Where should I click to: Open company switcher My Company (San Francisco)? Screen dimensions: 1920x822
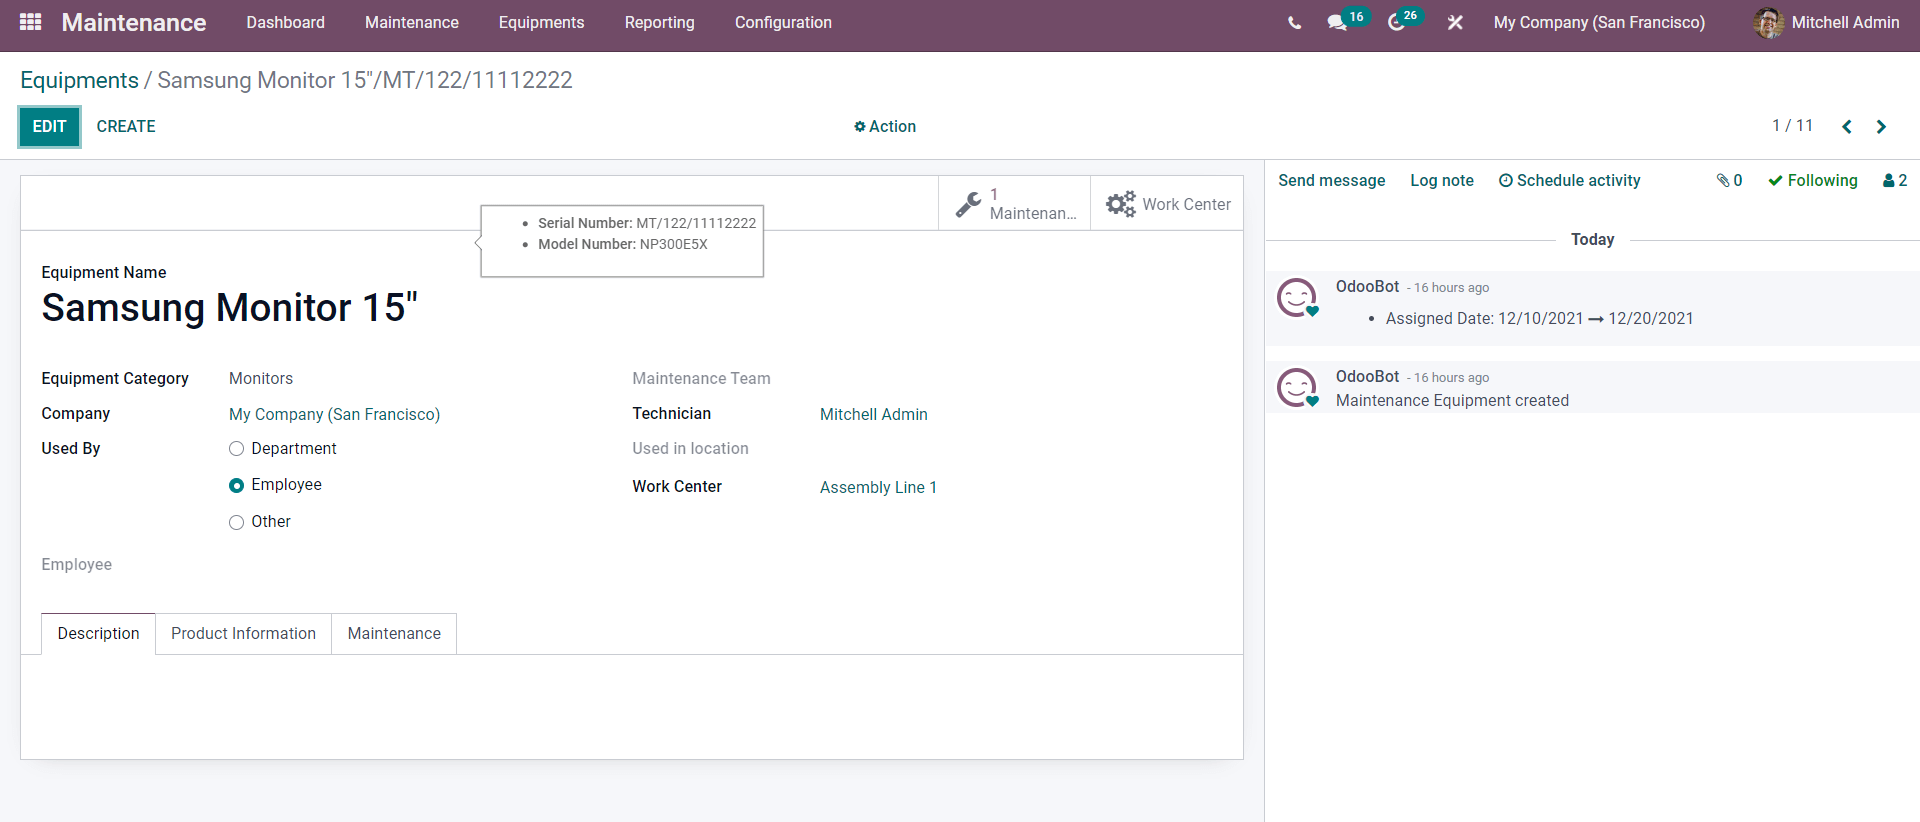[x=1599, y=22]
